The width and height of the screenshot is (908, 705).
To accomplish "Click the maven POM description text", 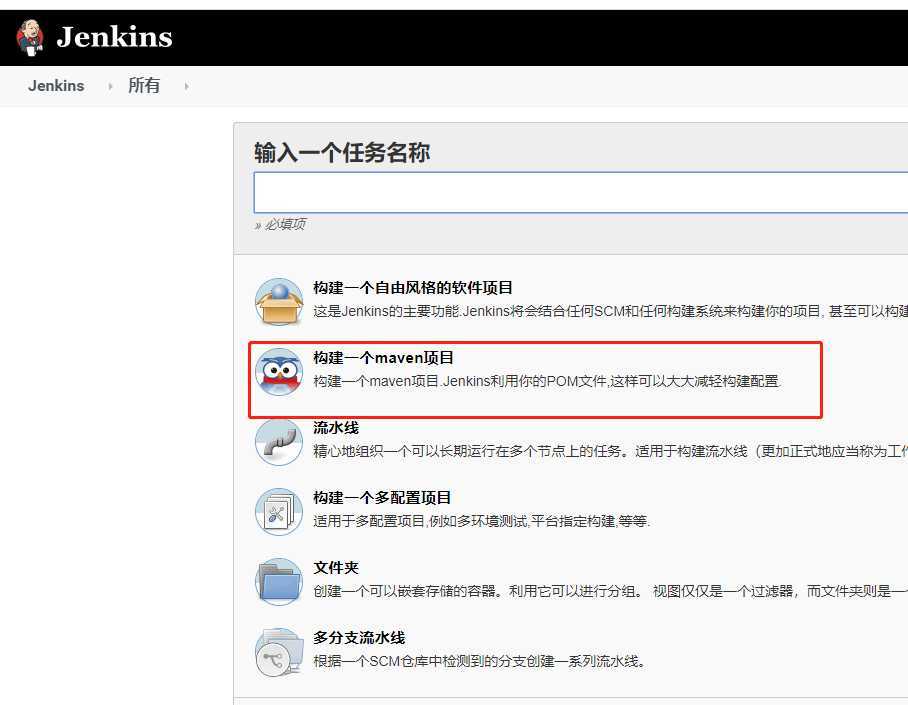I will click(547, 382).
